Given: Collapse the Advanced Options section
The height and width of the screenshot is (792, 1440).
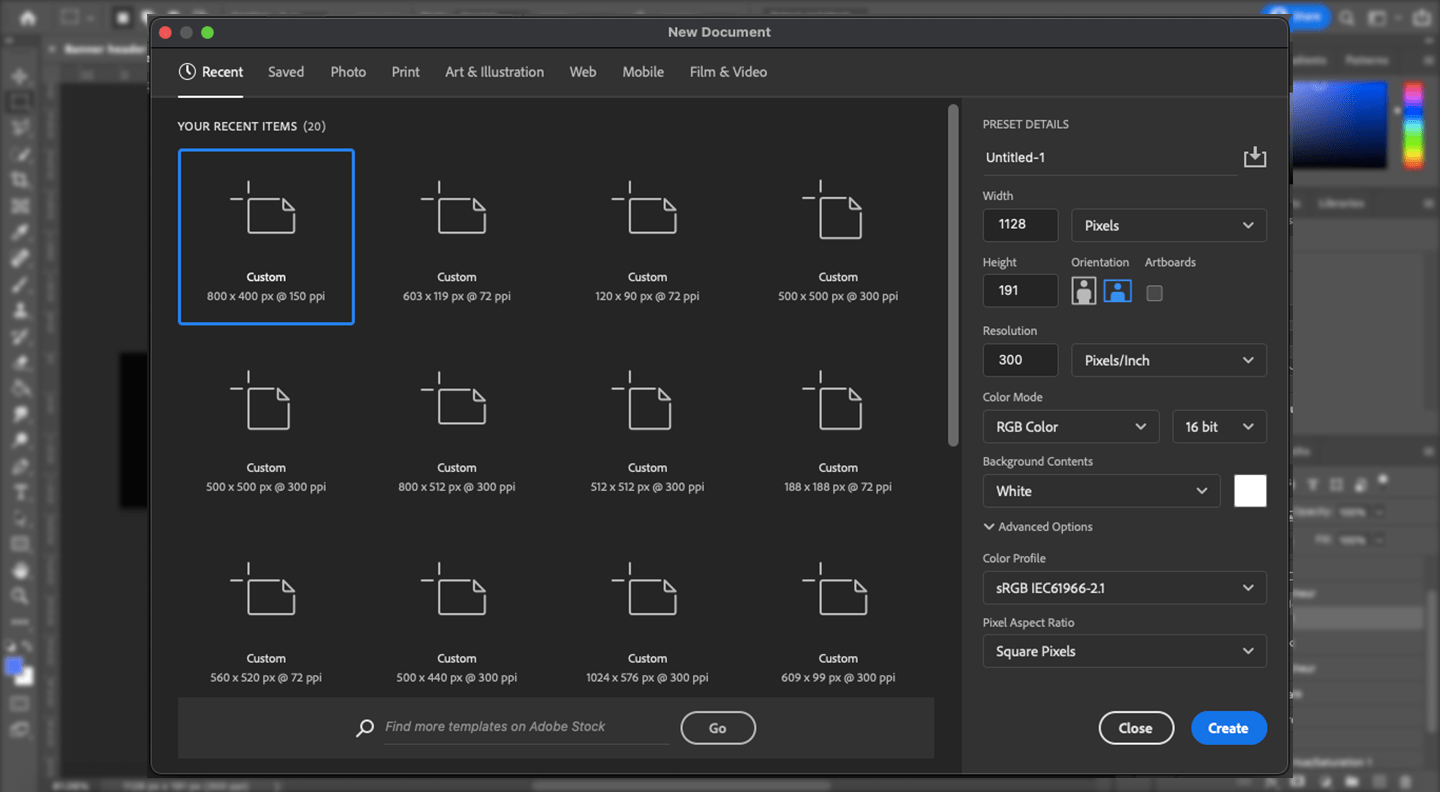Looking at the screenshot, I should click(1038, 527).
